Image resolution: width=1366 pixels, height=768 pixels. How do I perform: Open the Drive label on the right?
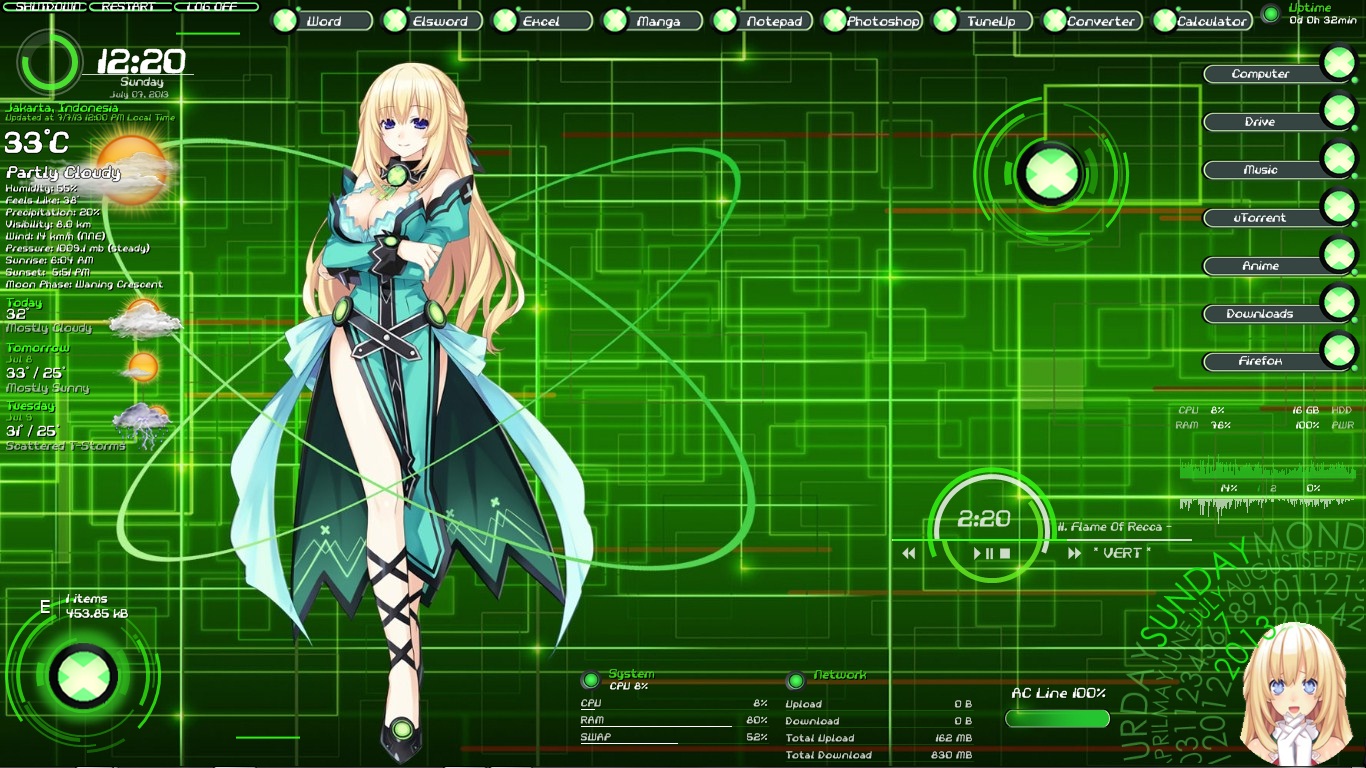[x=1262, y=122]
